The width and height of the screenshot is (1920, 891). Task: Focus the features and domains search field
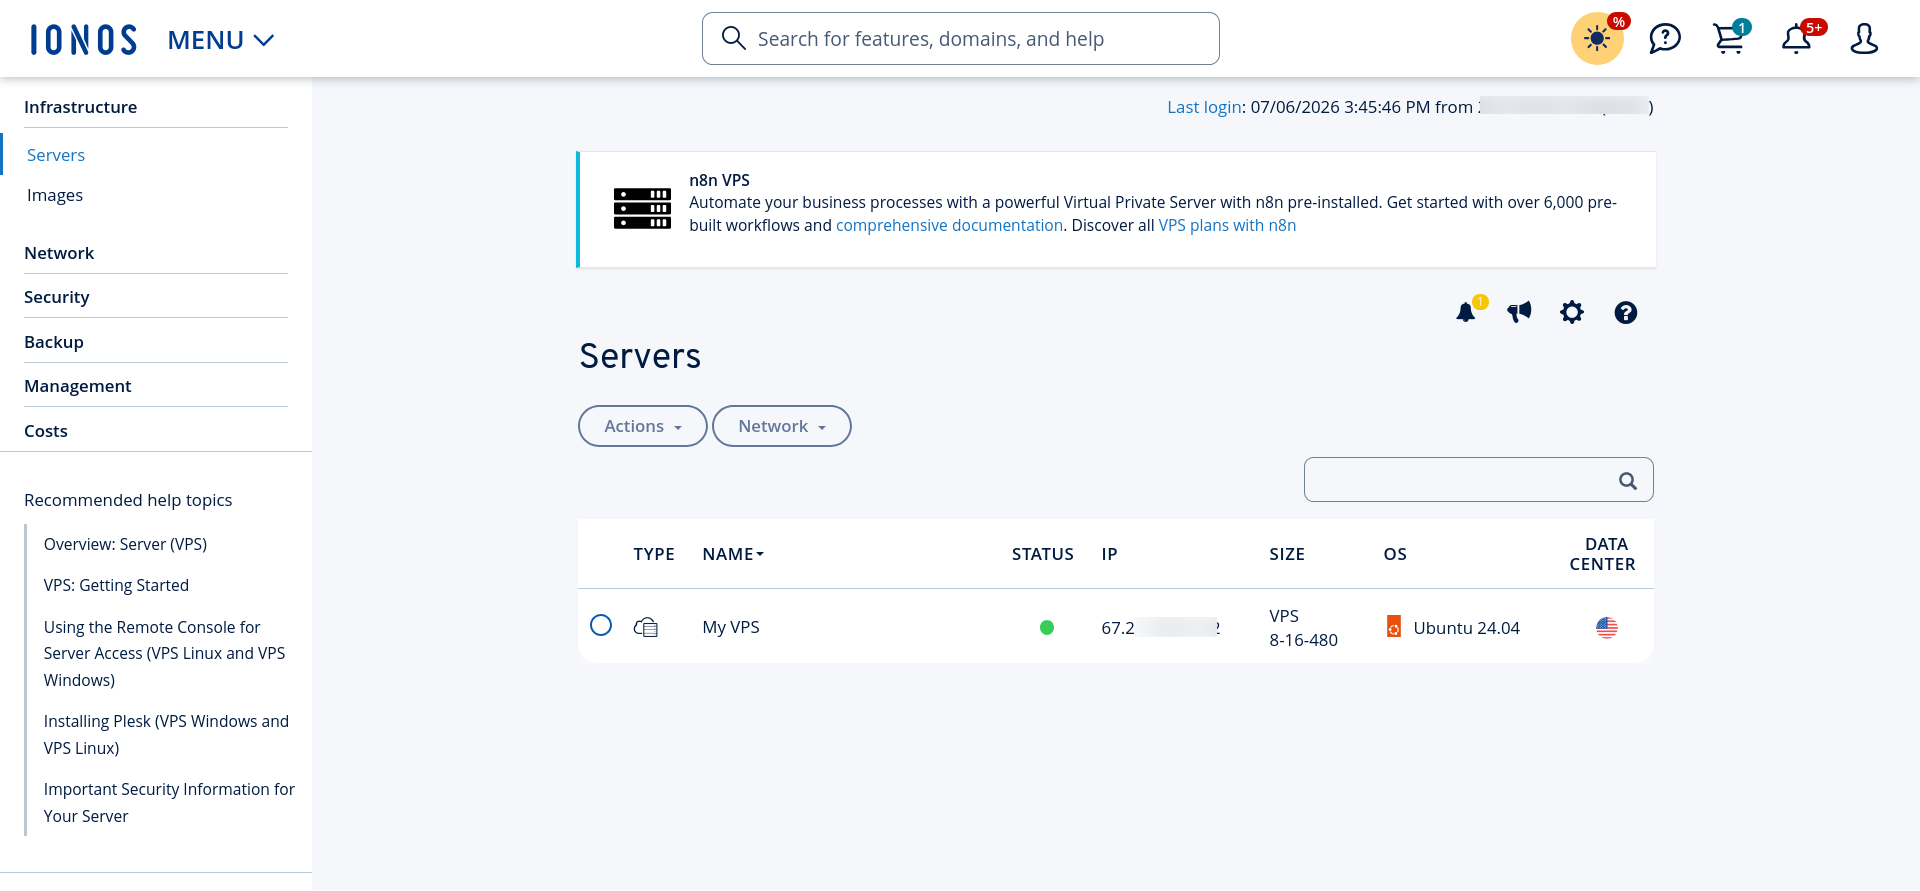pos(960,39)
